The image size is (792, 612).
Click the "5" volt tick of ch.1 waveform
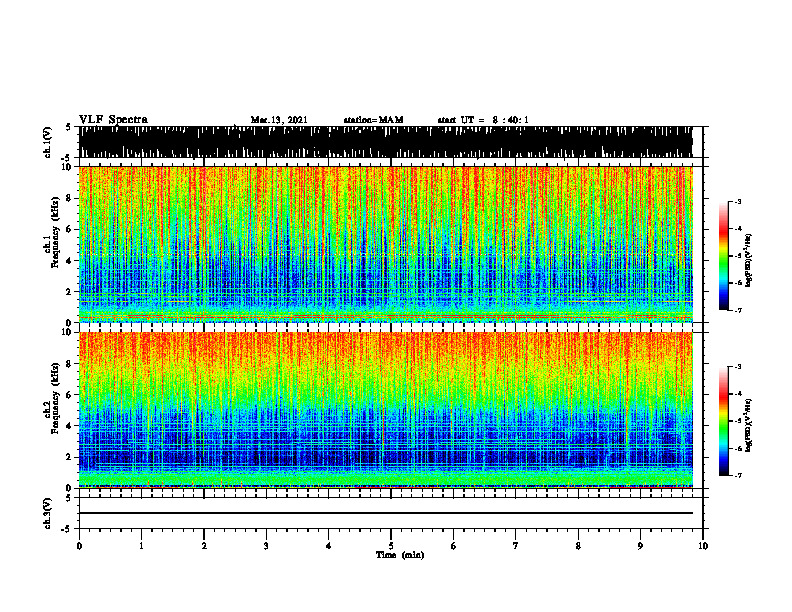pos(68,127)
